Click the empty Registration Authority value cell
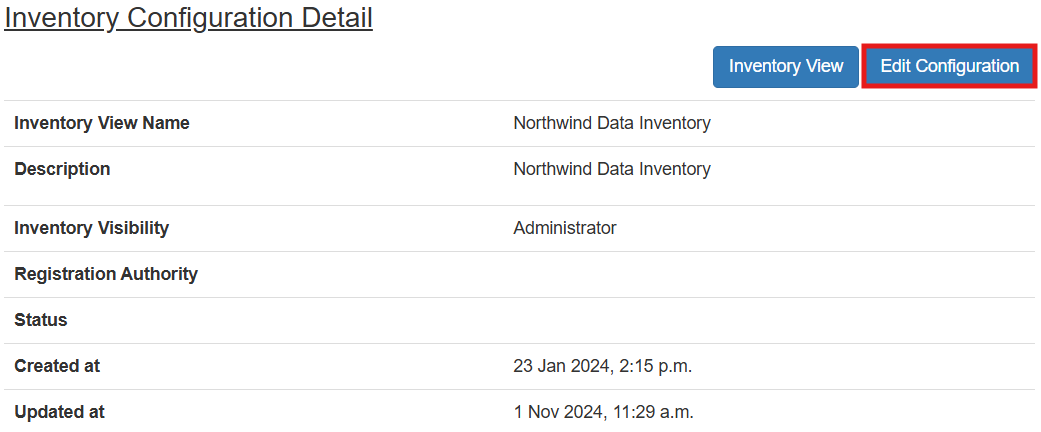Viewport: 1041px width, 432px height. coord(770,274)
